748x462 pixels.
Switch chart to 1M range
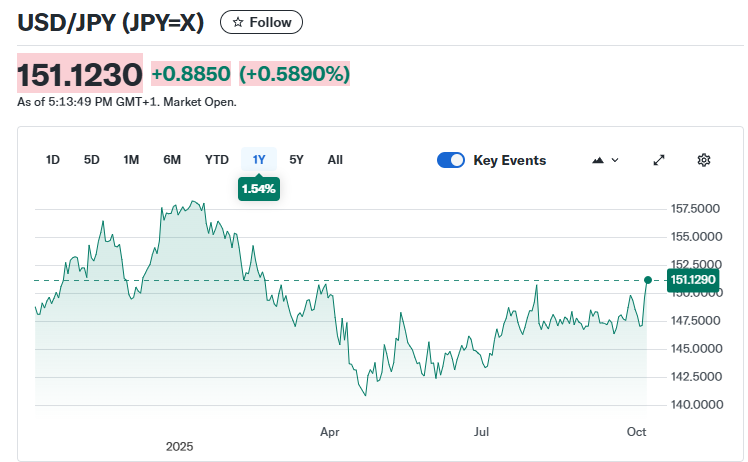131,160
